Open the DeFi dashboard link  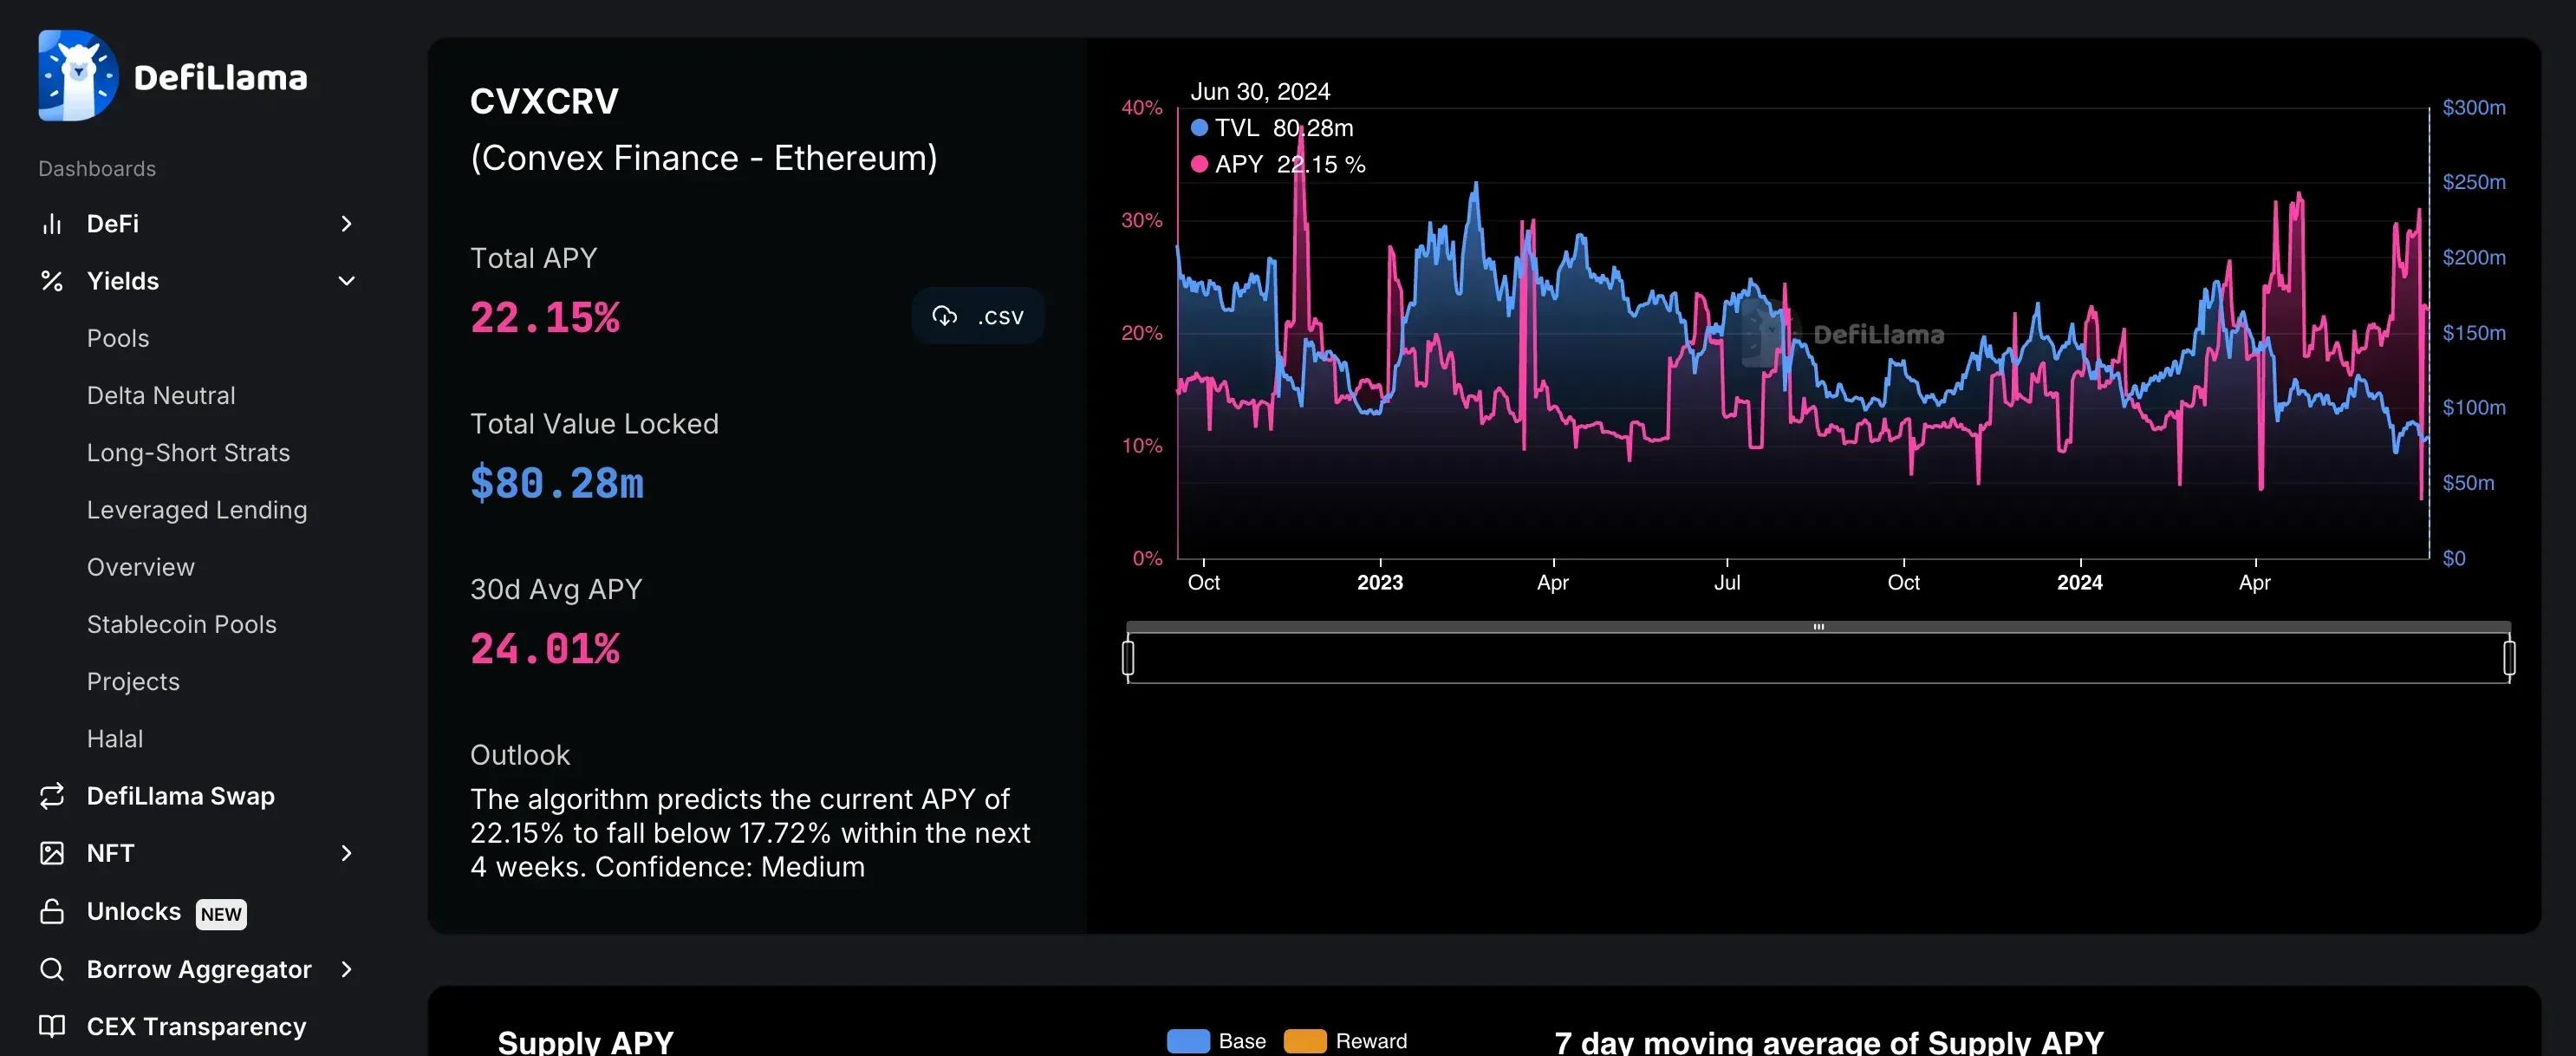tap(113, 224)
